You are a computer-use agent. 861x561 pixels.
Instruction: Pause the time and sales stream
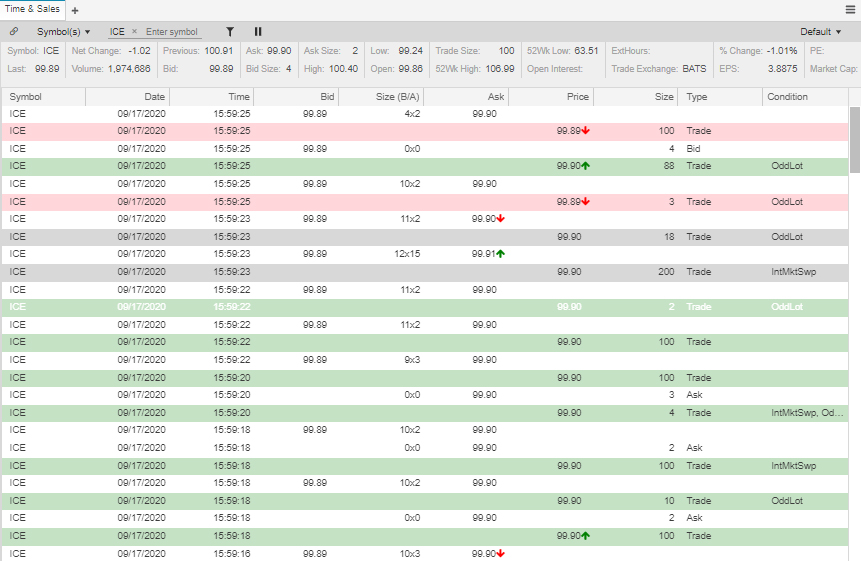pos(258,32)
